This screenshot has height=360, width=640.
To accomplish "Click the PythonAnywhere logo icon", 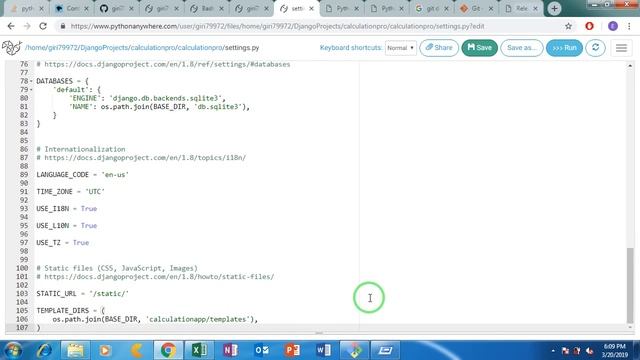I will click(x=11, y=48).
